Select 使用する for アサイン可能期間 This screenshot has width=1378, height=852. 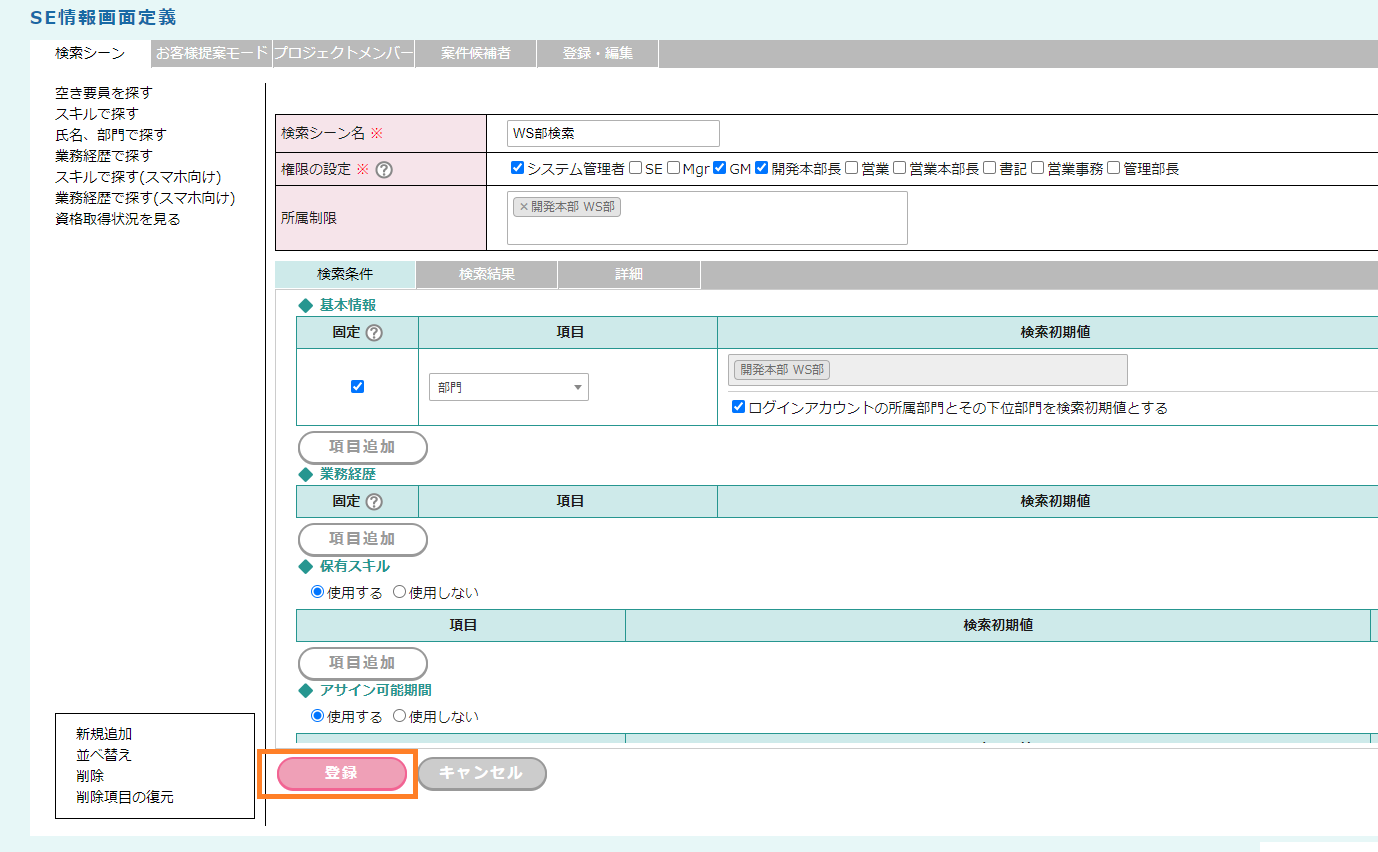point(318,716)
